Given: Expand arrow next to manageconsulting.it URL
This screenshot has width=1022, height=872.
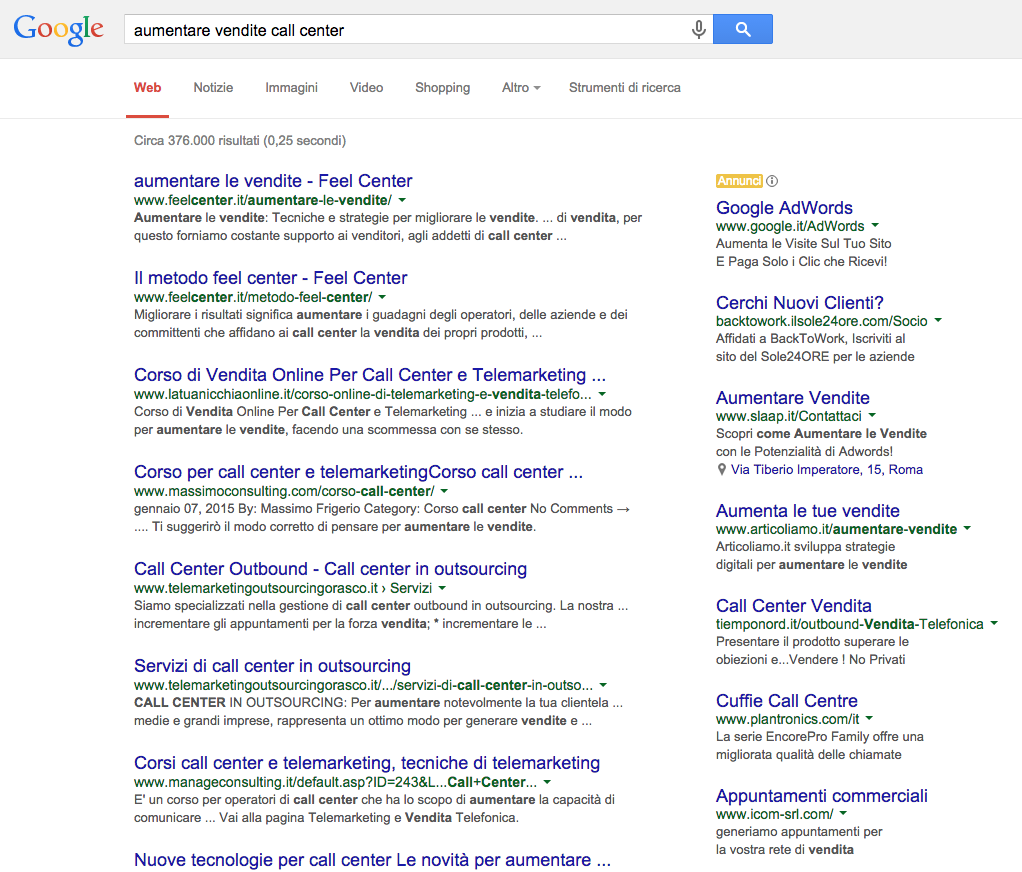Looking at the screenshot, I should tap(548, 782).
